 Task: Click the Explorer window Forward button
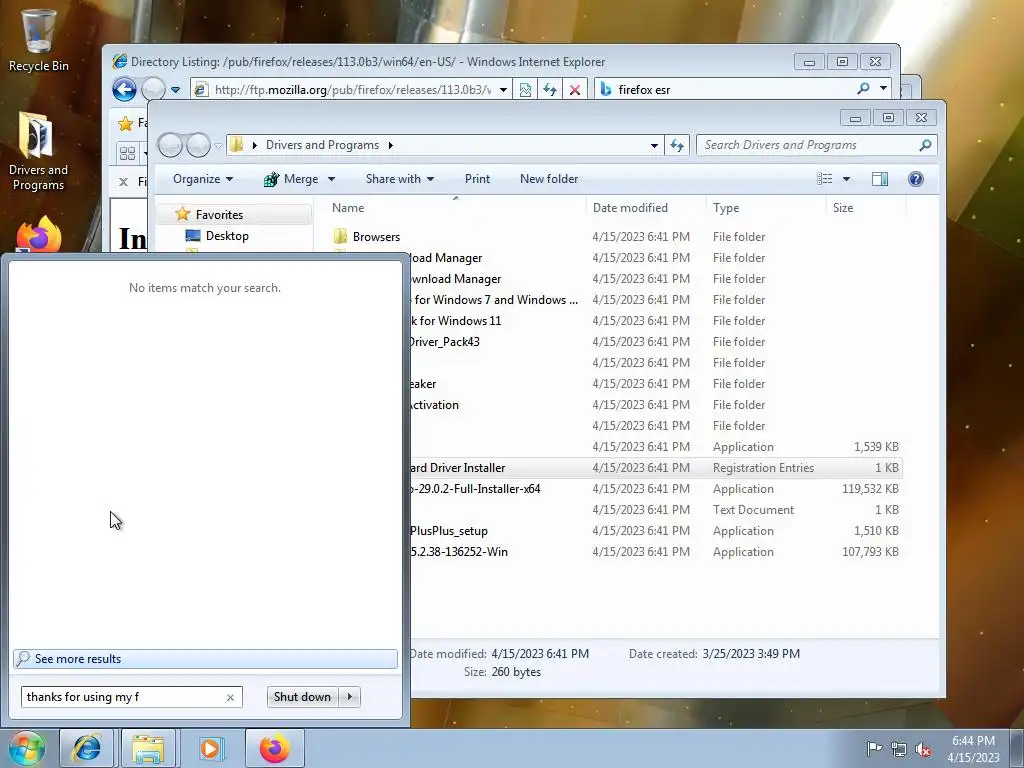click(199, 145)
